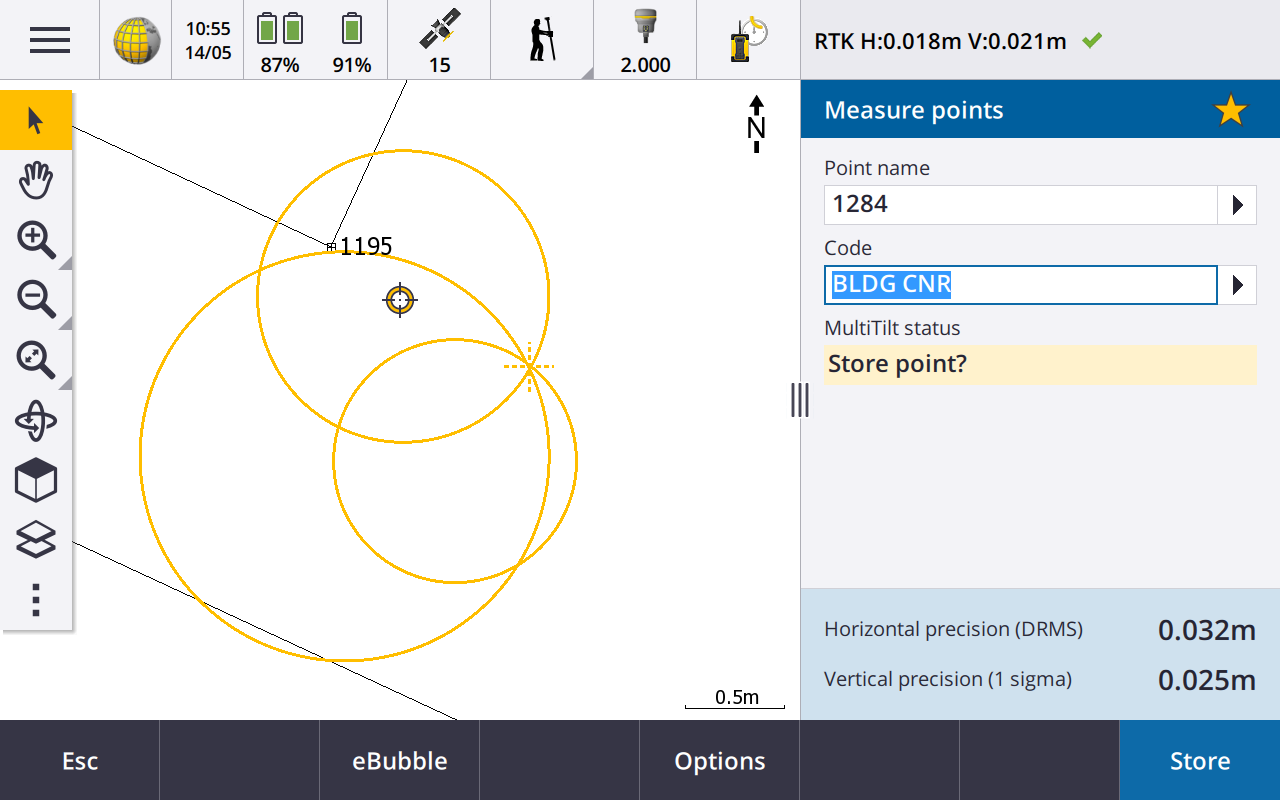Screen dimensions: 1280x800
Task: Click the Code field containing BLDG CNR
Action: pos(1020,285)
